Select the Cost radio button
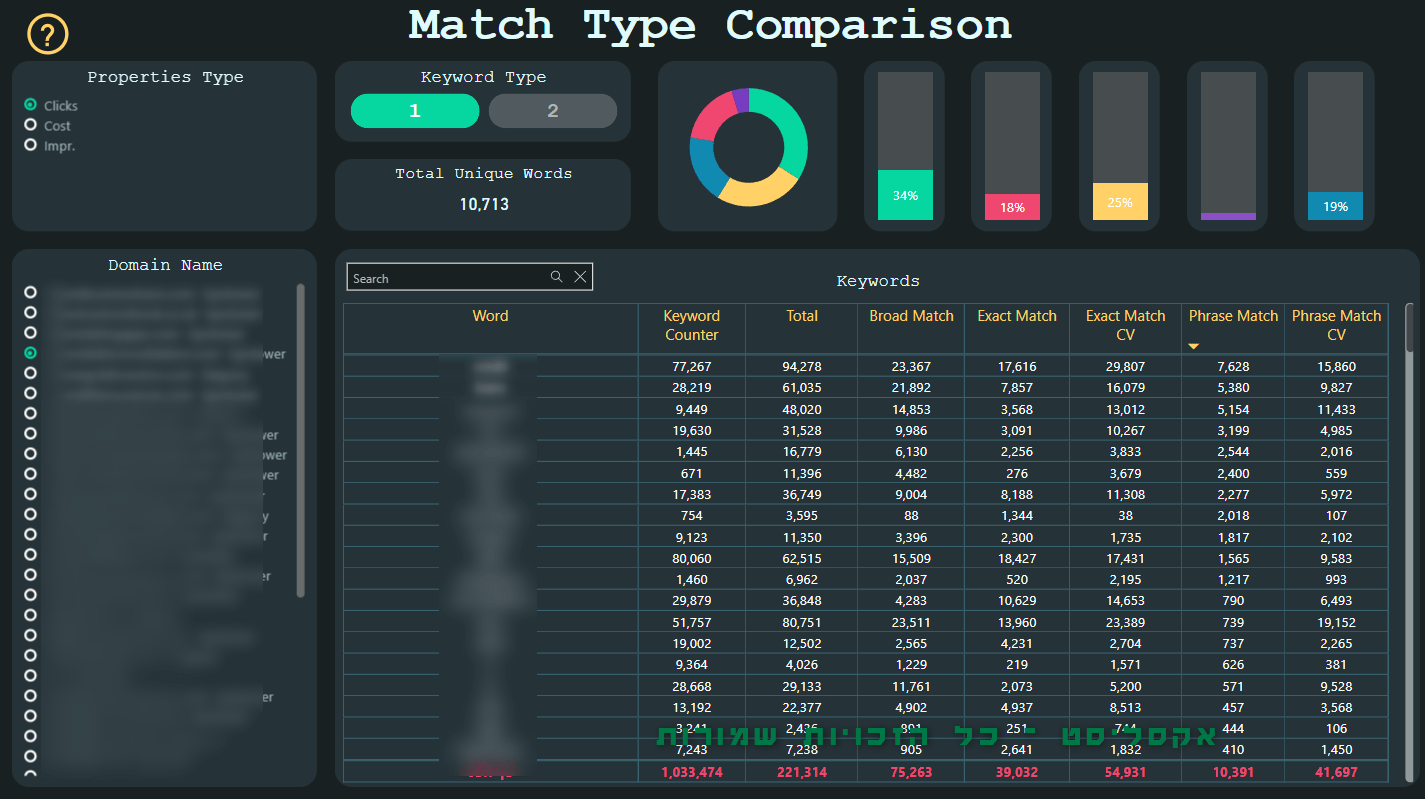1425x799 pixels. pyautogui.click(x=31, y=125)
